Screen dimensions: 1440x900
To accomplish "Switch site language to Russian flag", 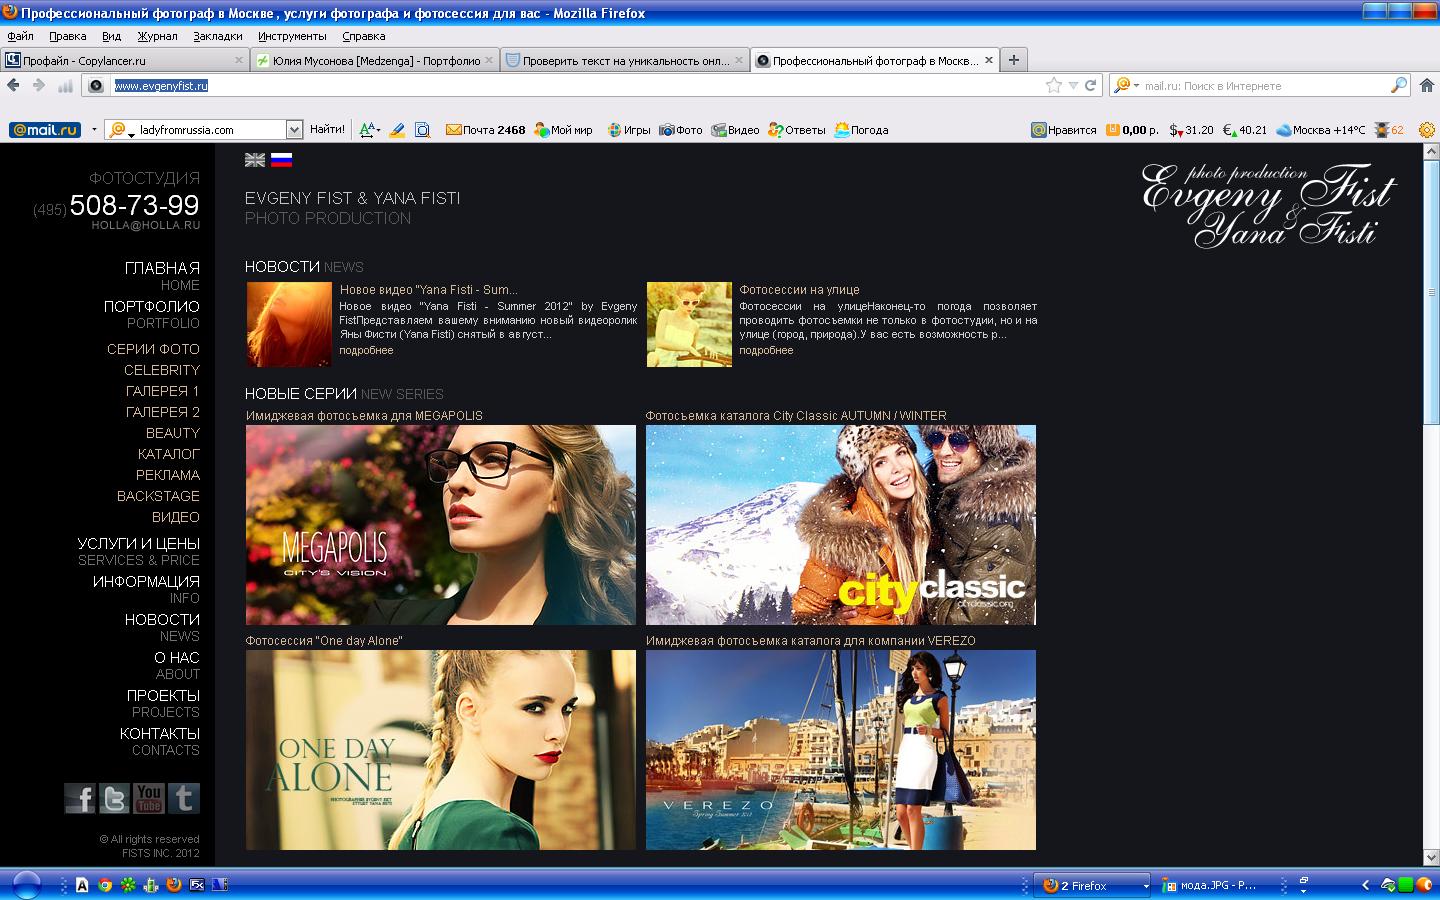I will 281,160.
